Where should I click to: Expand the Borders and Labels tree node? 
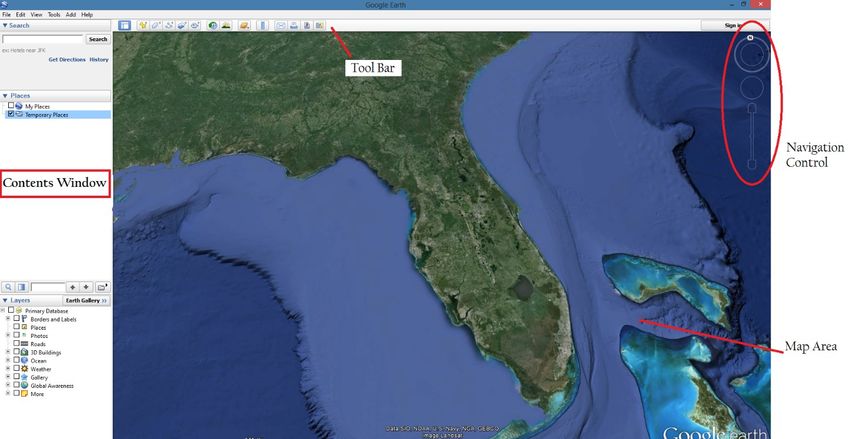[8, 318]
